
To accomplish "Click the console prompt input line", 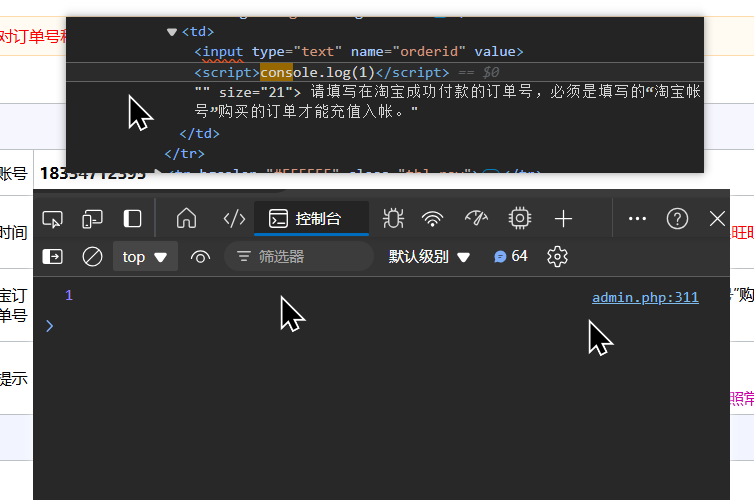I will pos(380,326).
